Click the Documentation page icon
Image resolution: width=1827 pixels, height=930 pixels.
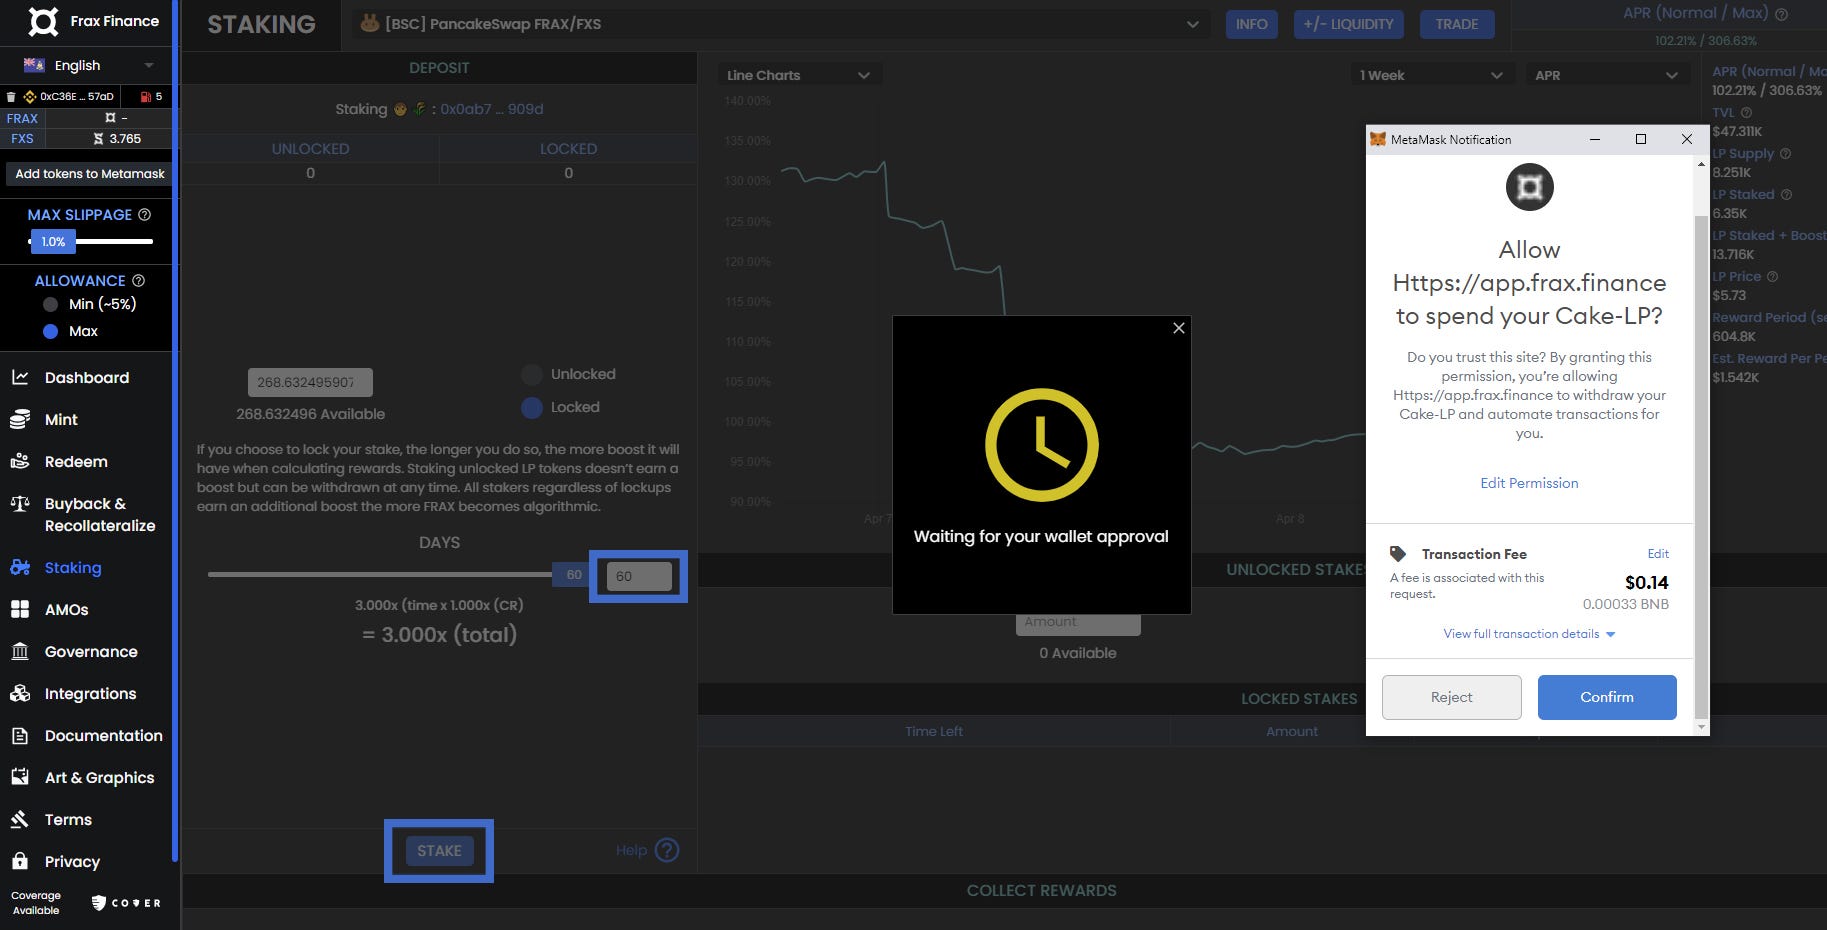(x=20, y=735)
